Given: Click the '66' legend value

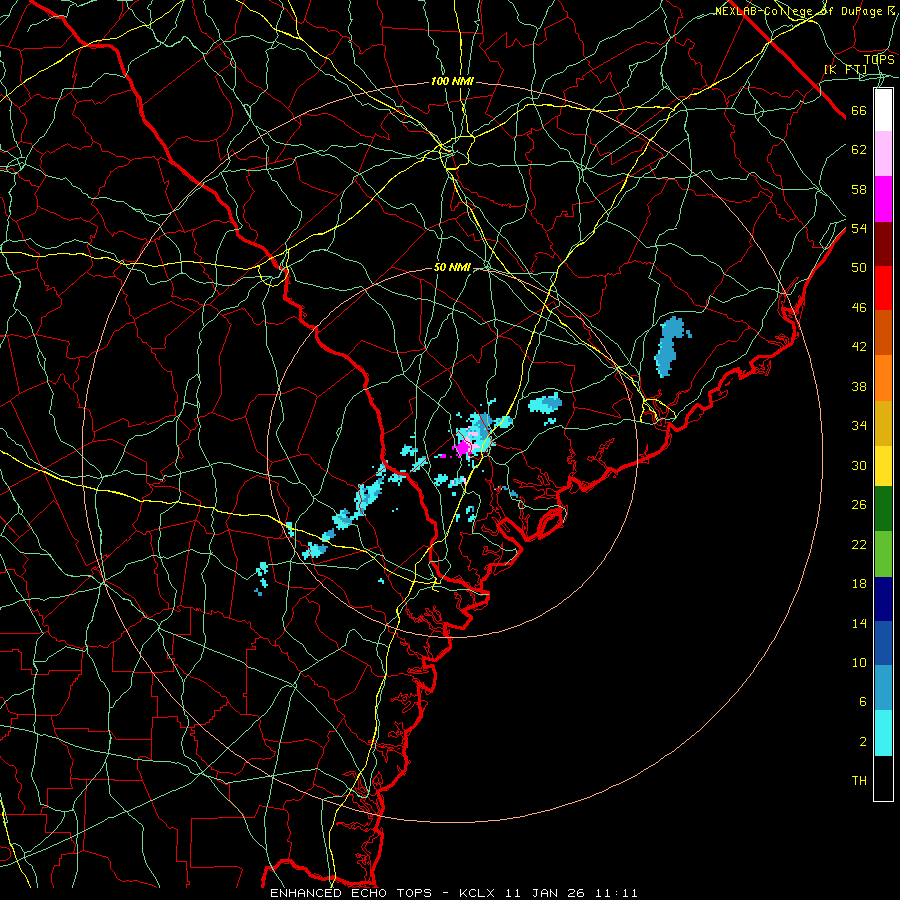Looking at the screenshot, I should point(859,111).
